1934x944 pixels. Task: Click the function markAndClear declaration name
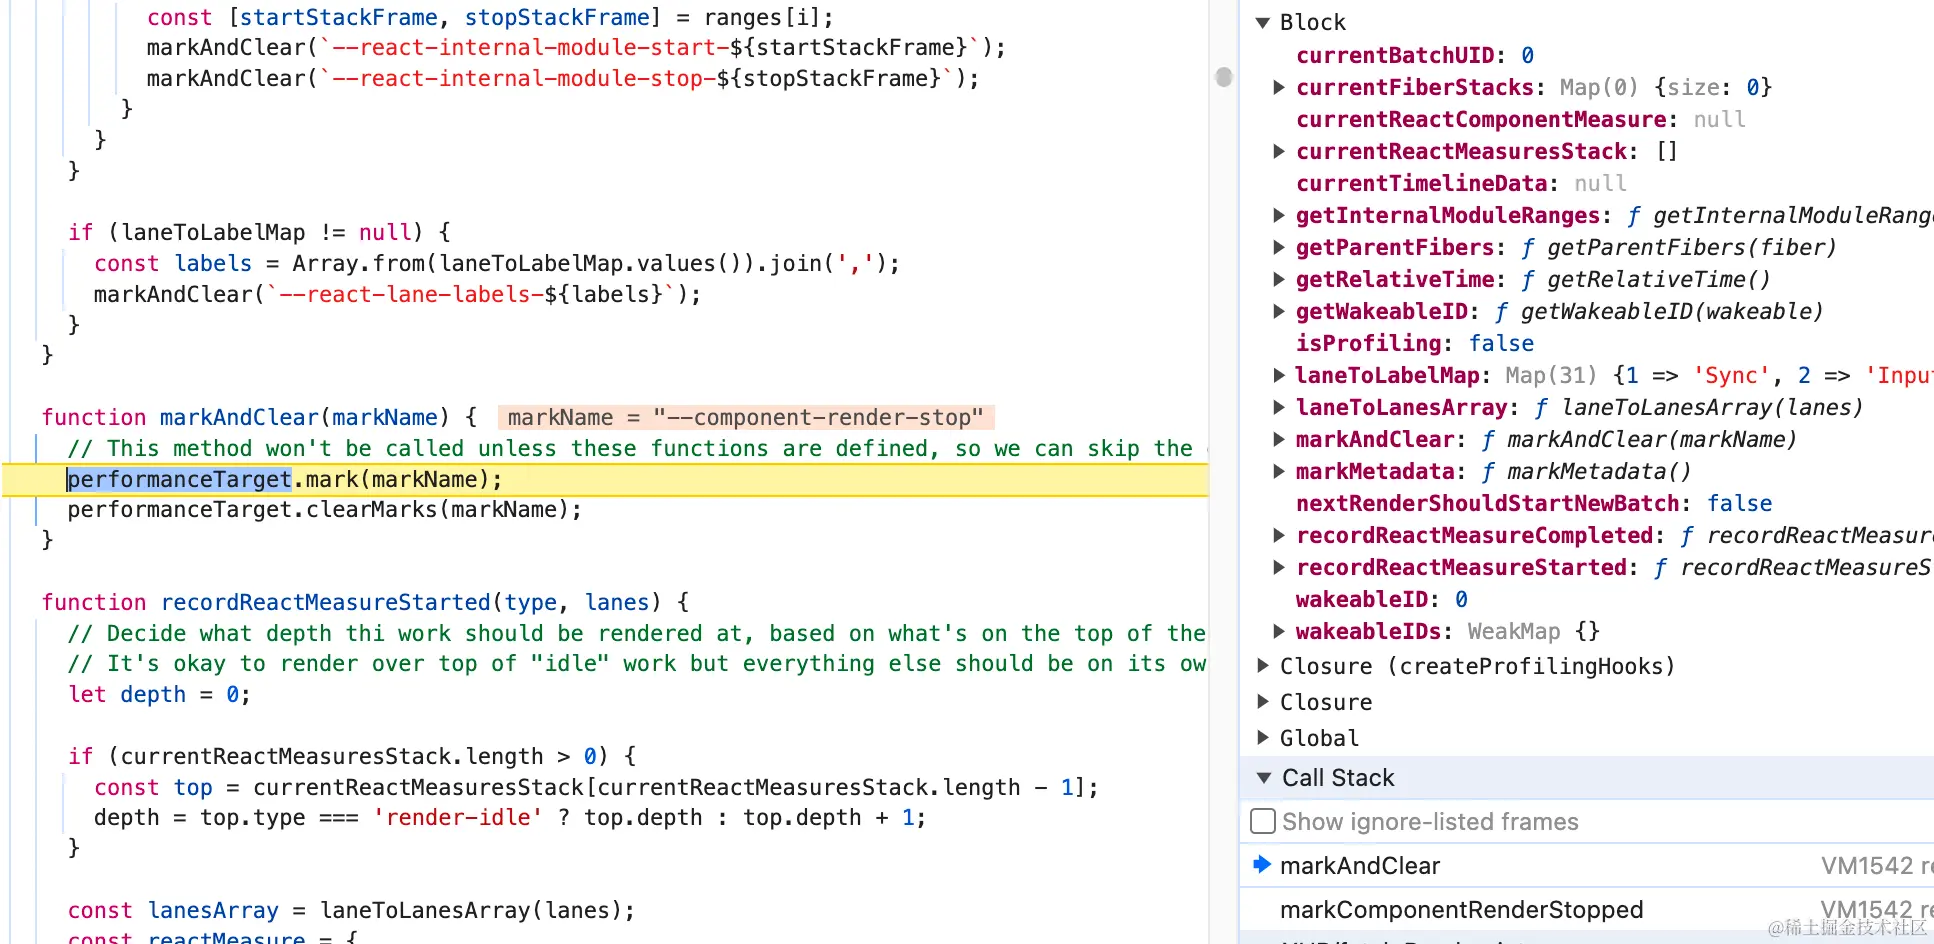239,417
